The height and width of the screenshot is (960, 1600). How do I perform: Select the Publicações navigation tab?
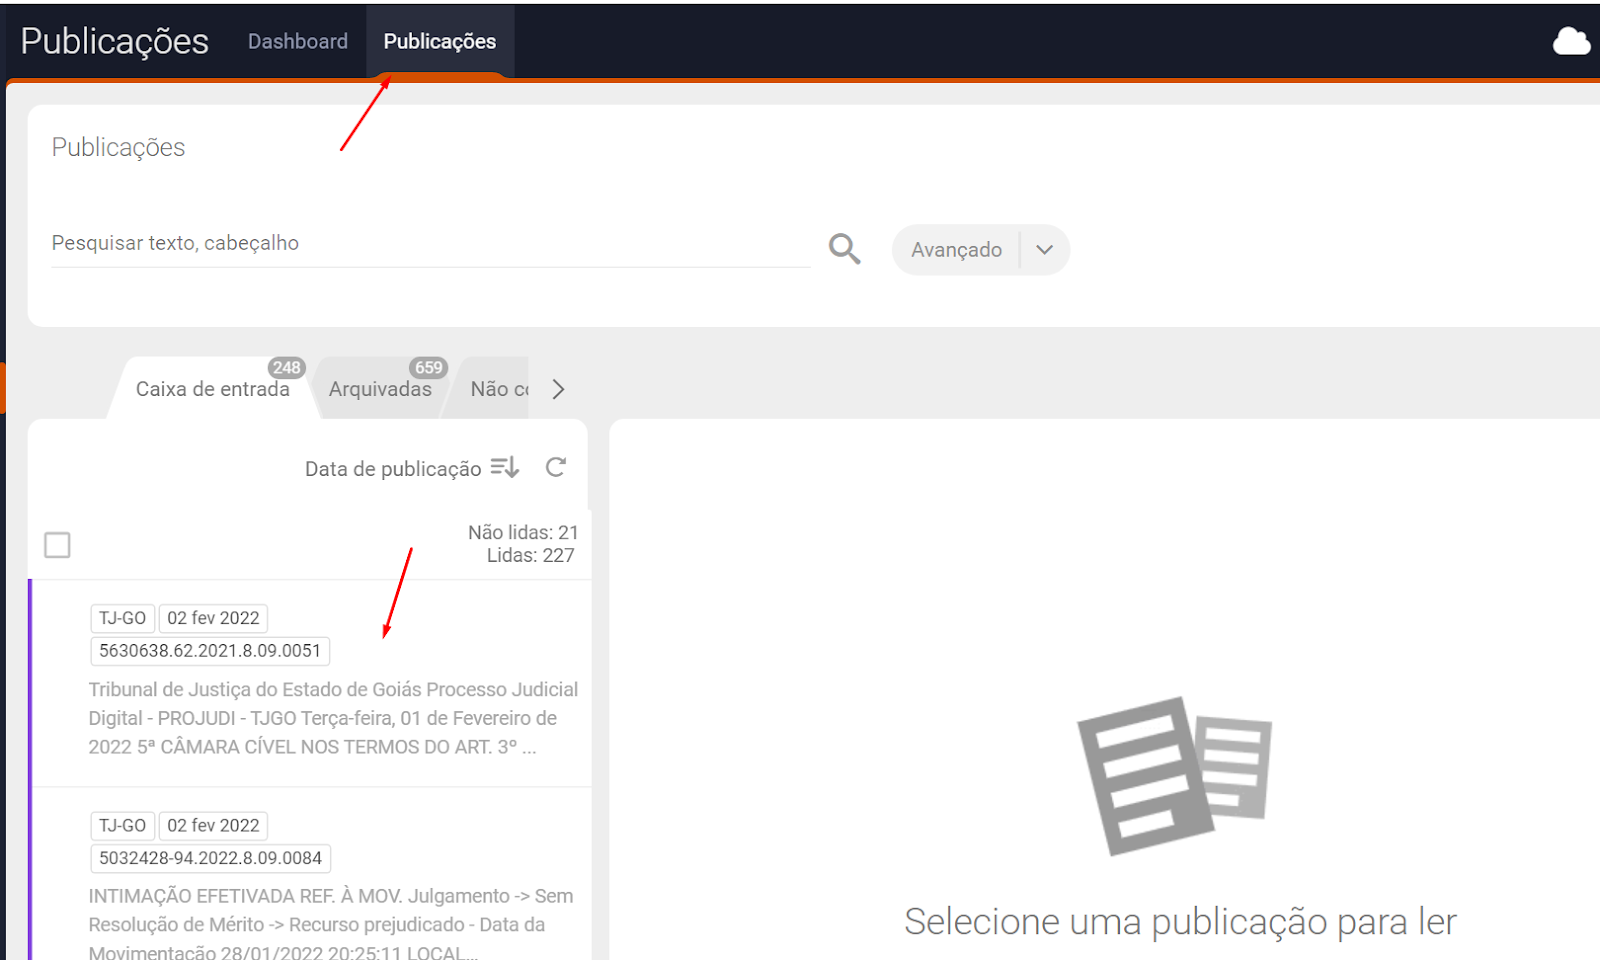(x=439, y=42)
